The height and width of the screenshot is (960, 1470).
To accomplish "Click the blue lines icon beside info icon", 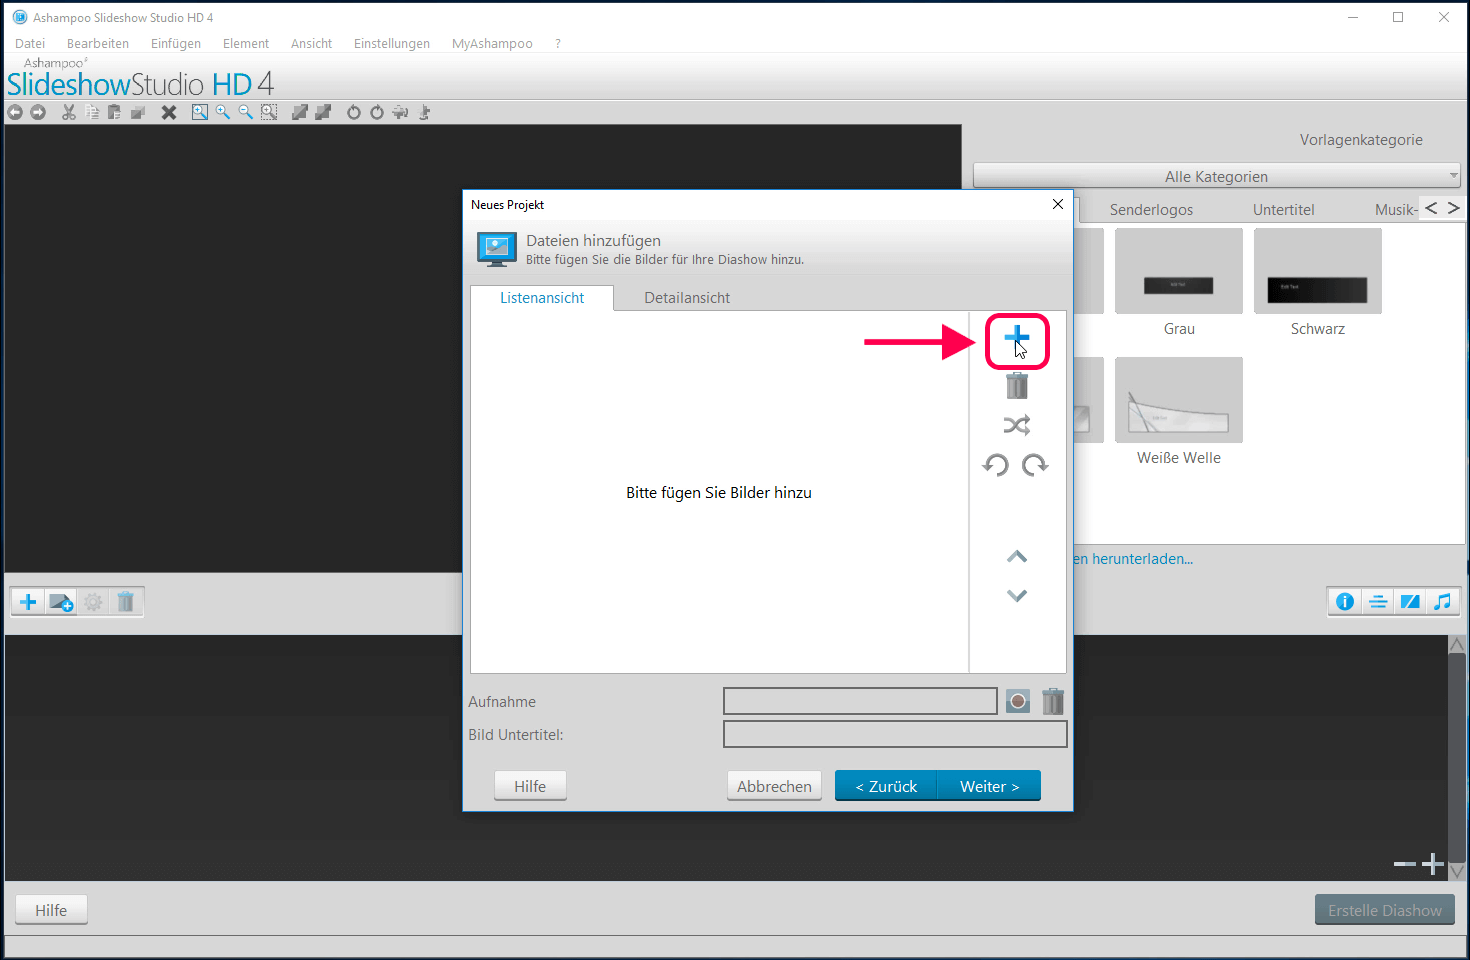I will 1378,601.
